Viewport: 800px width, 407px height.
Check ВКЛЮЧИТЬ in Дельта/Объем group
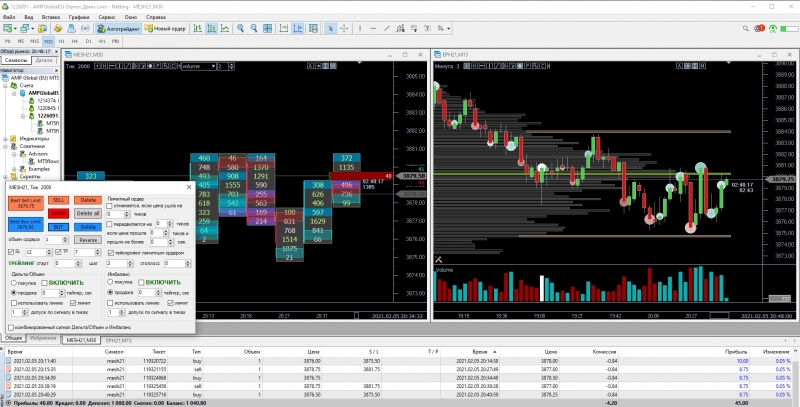[44, 283]
